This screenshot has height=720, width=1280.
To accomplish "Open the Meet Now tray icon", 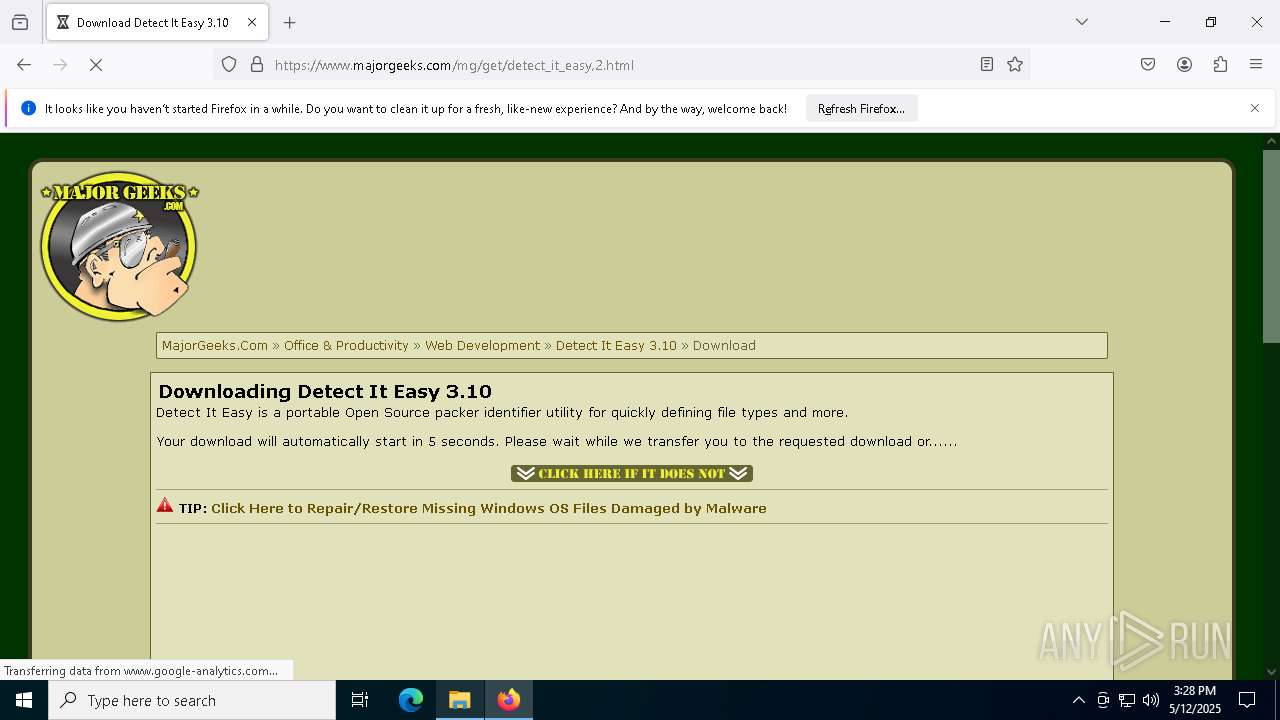I will click(x=1103, y=700).
